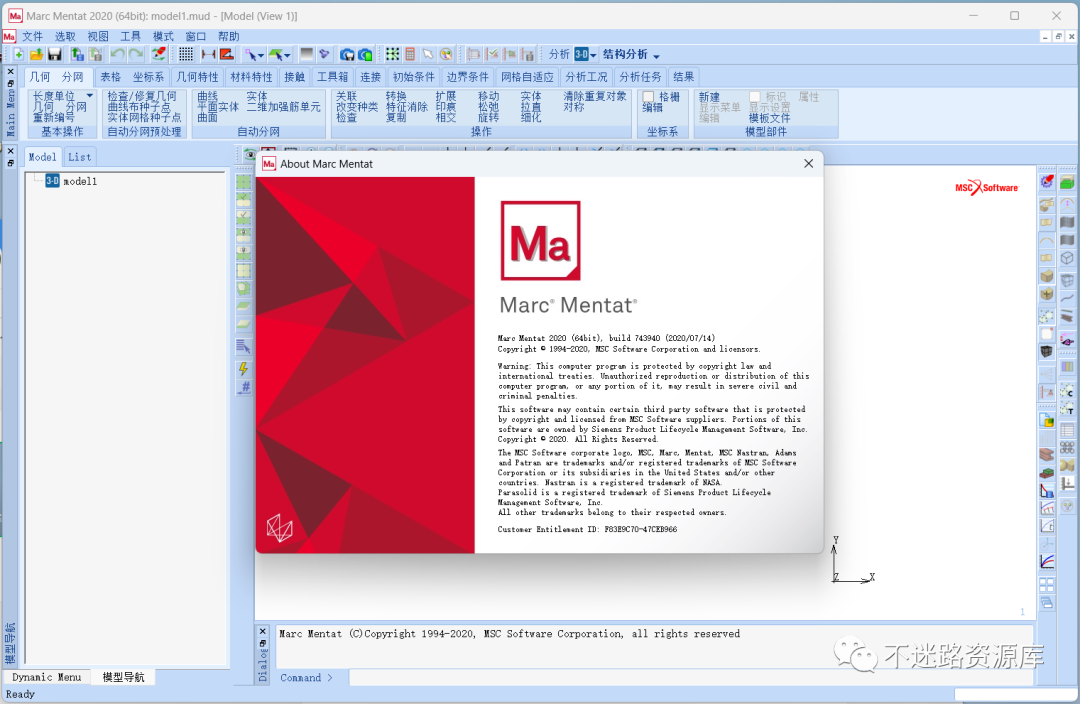Switch to the 结果 tab
The image size is (1080, 704).
coord(683,77)
